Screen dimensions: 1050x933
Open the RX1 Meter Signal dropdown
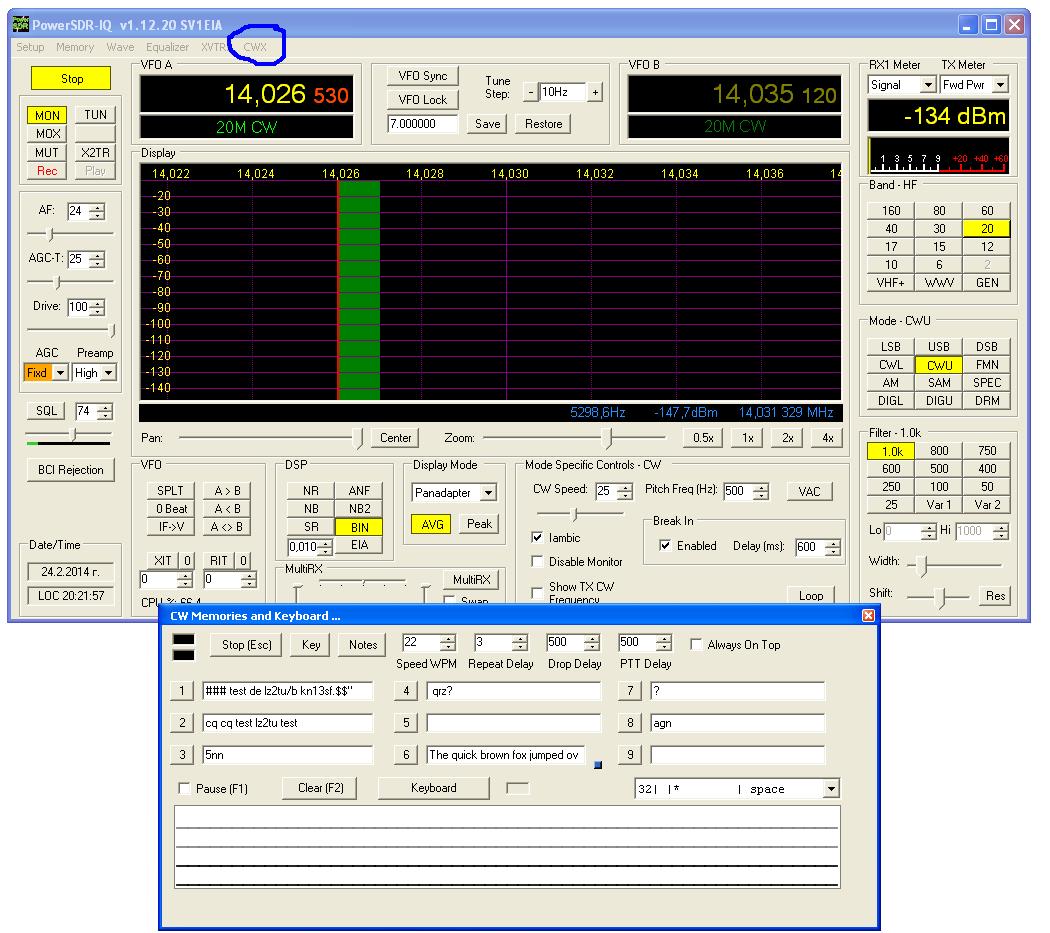click(928, 85)
